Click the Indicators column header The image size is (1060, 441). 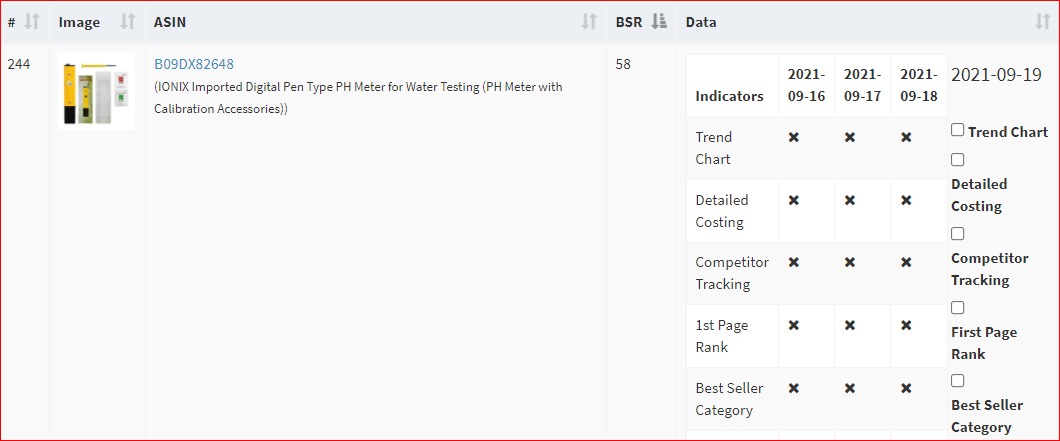(729, 96)
